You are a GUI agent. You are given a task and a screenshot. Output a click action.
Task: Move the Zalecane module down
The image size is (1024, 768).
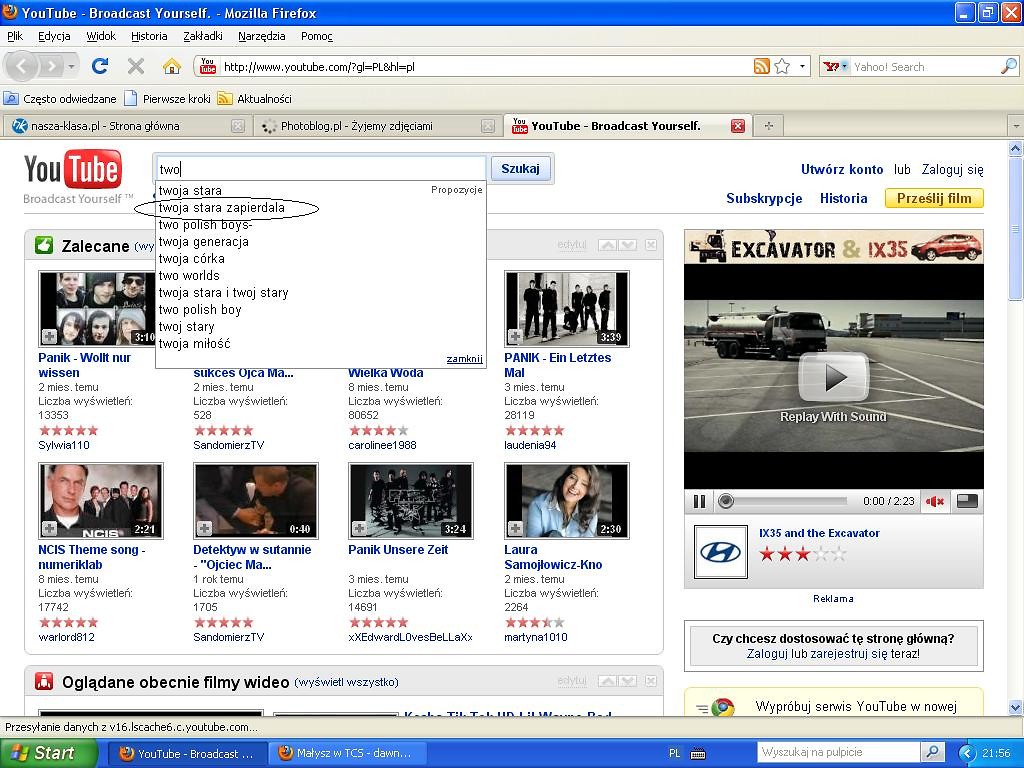[627, 245]
